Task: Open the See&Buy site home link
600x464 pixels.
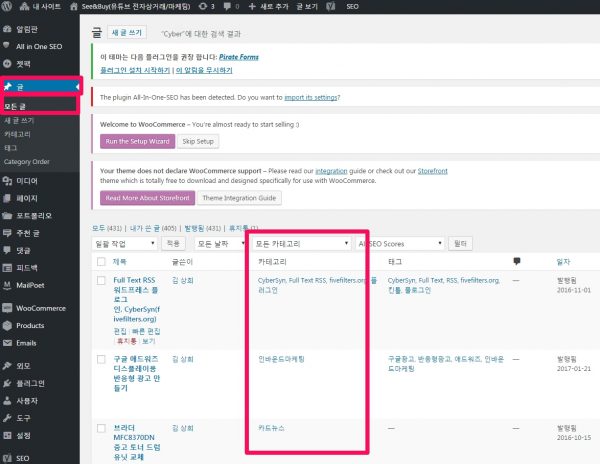Action: click(x=130, y=7)
